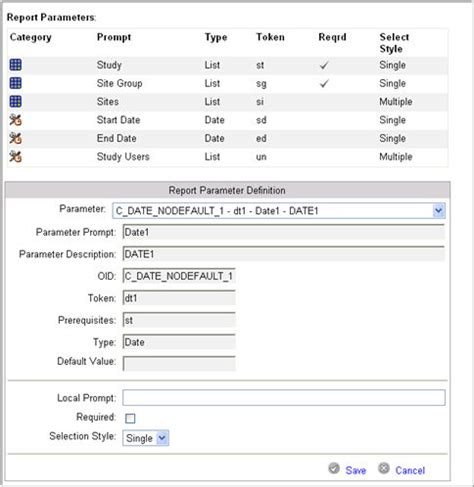This screenshot has width=474, height=487.
Task: Click the Save link
Action: click(x=356, y=470)
